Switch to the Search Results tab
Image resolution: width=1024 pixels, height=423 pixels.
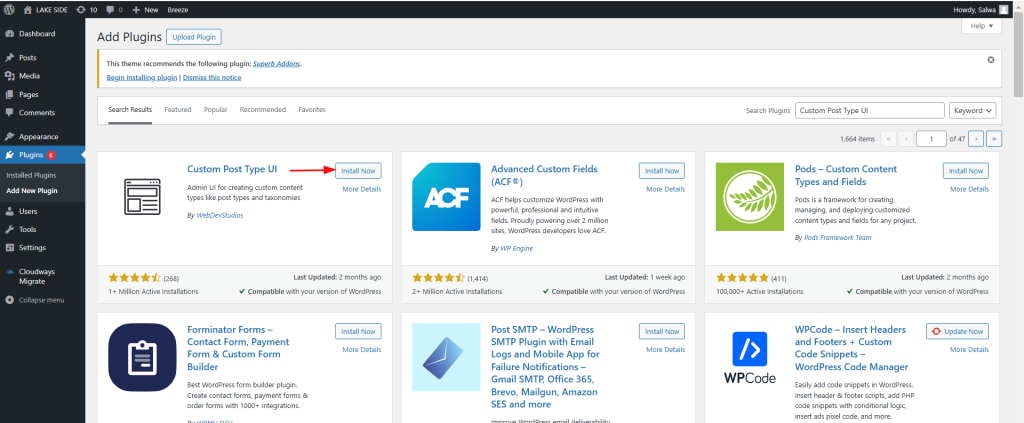[x=130, y=110]
